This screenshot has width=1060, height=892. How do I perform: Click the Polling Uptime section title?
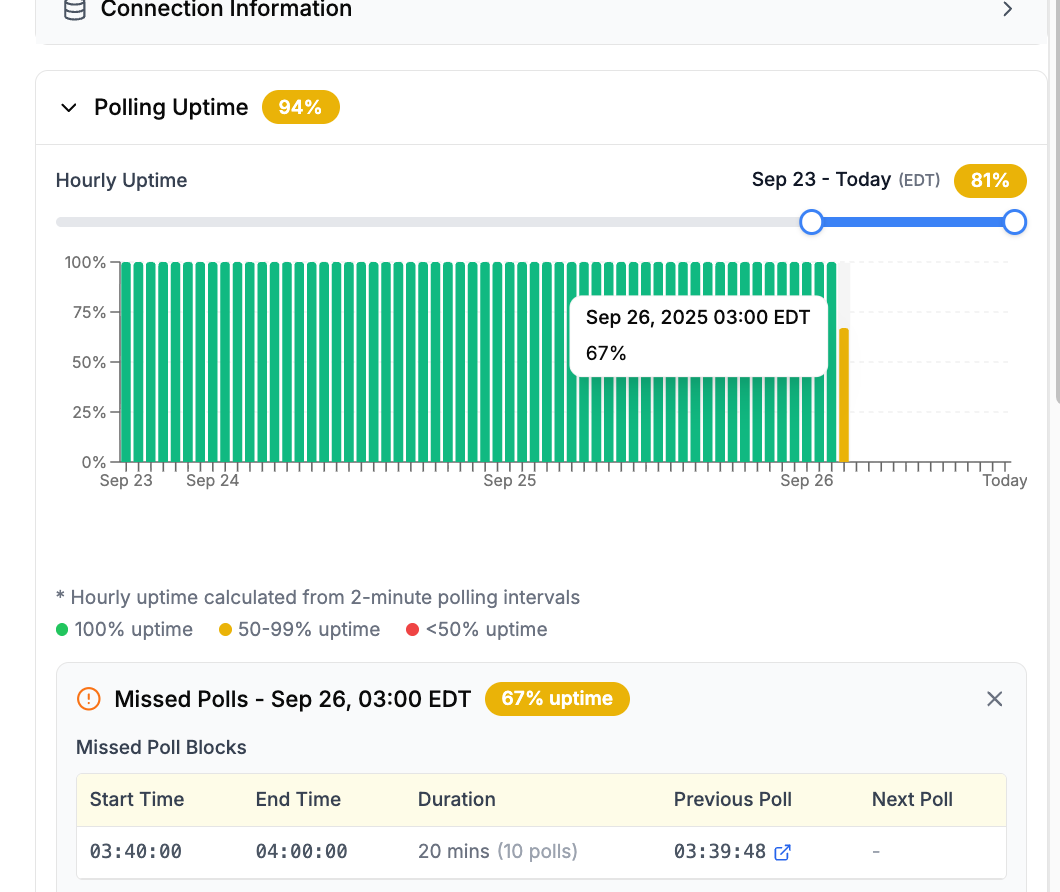pos(171,108)
